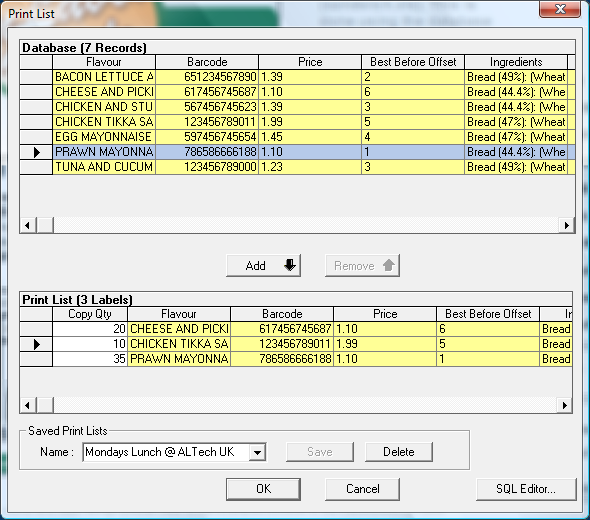This screenshot has width=590, height=520.
Task: Open the SQL Editor
Action: (526, 489)
